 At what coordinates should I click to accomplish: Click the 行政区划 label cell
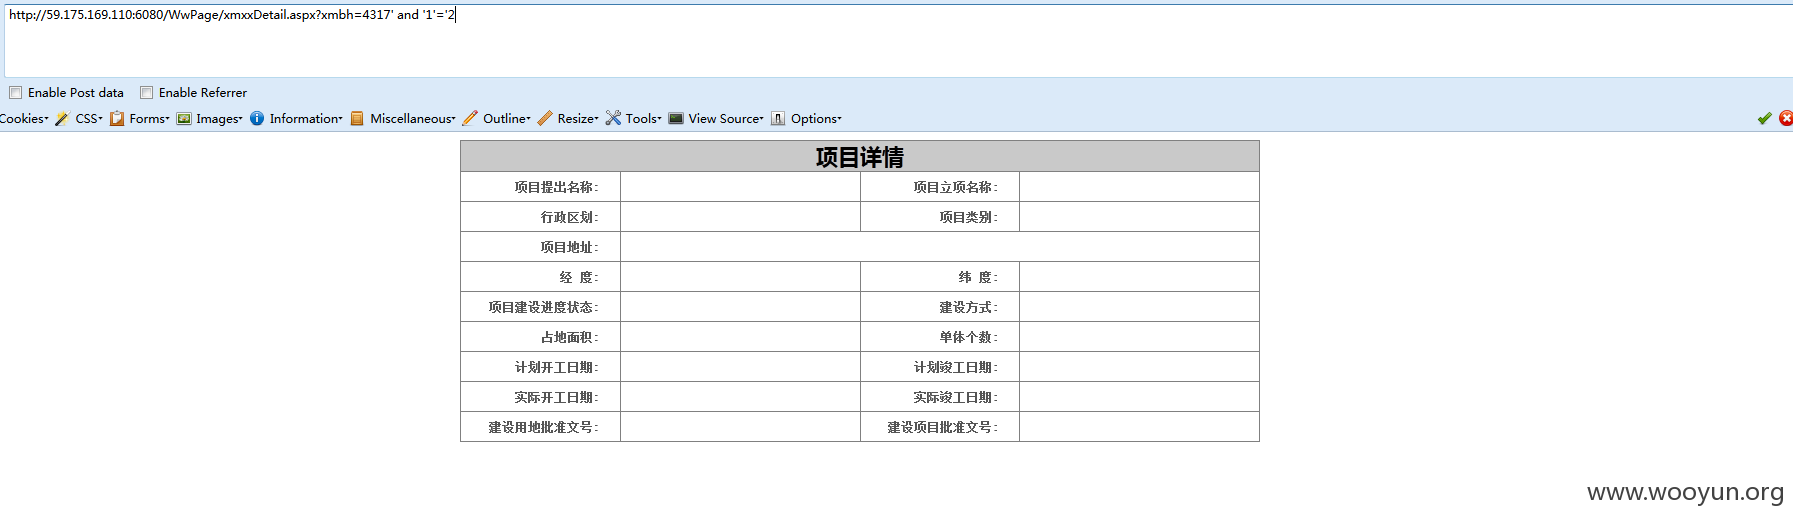tap(541, 217)
